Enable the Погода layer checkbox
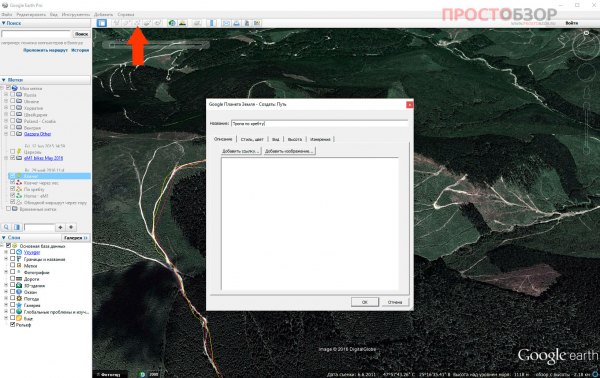This screenshot has width=600, height=378. click(13, 298)
